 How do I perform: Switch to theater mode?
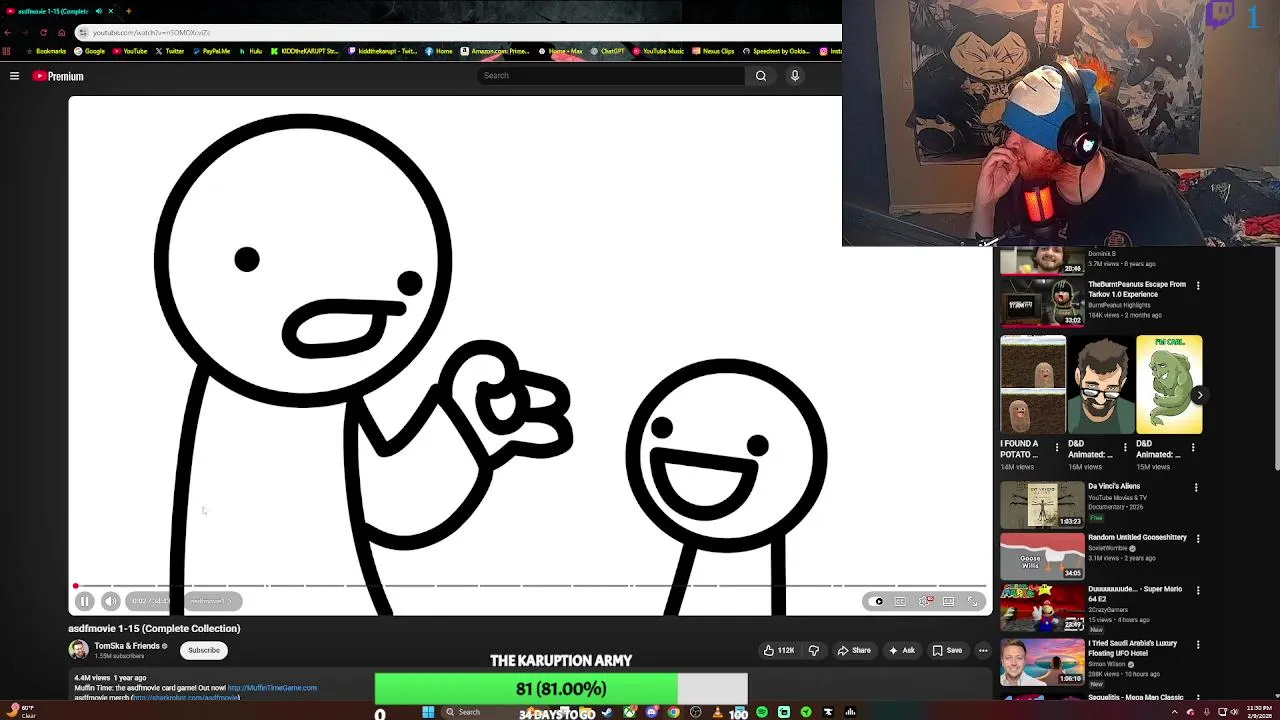coord(948,601)
